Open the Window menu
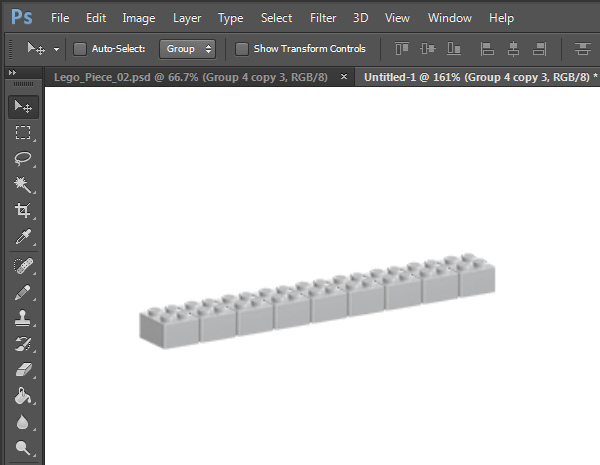The image size is (600, 465). click(x=450, y=18)
